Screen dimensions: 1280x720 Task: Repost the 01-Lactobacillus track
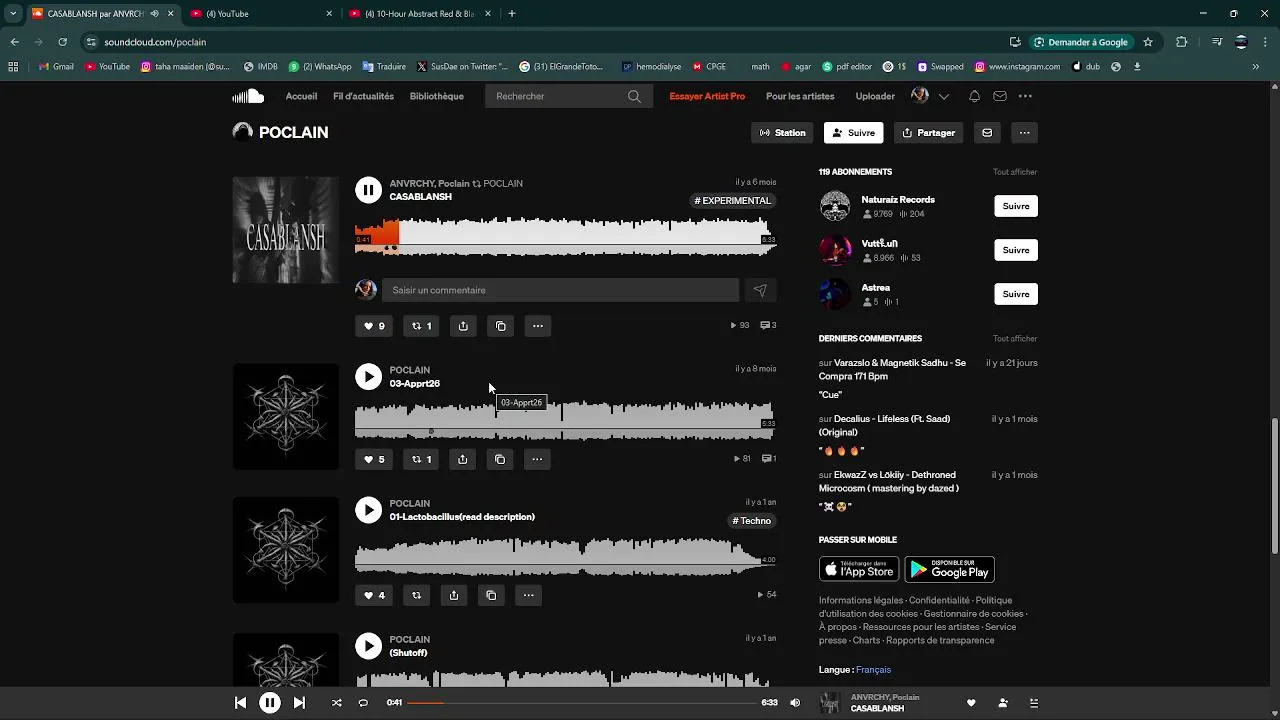click(x=416, y=595)
